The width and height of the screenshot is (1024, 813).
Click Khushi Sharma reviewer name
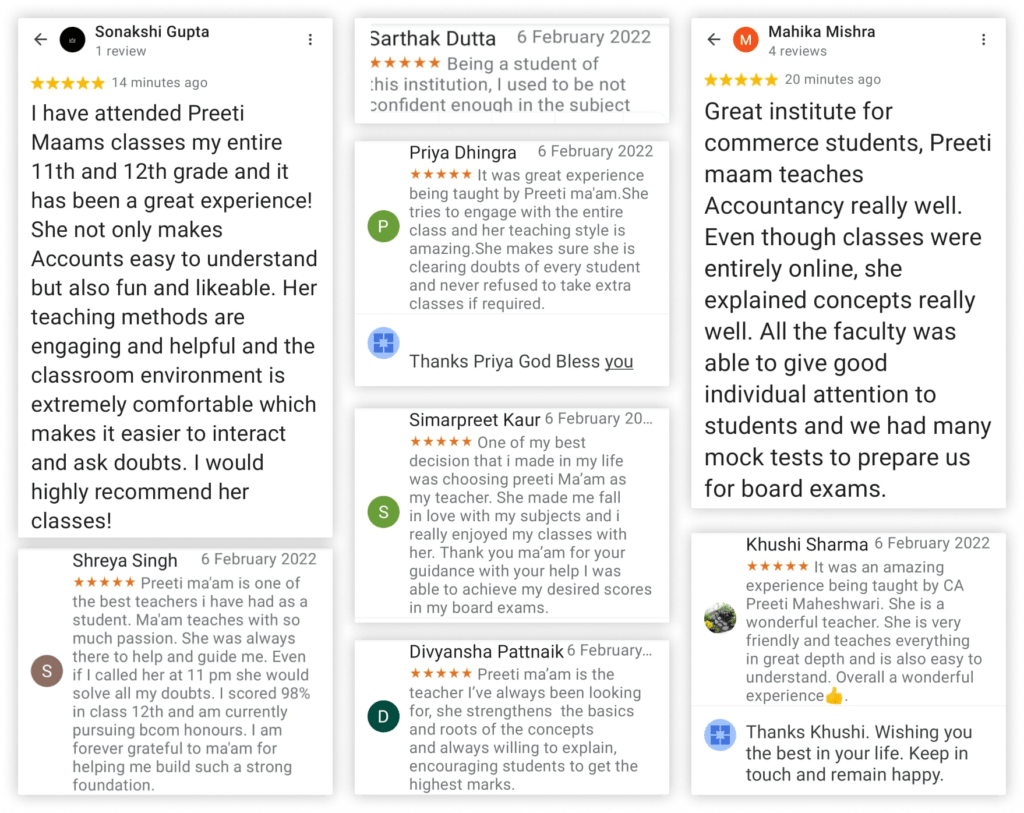click(x=807, y=545)
